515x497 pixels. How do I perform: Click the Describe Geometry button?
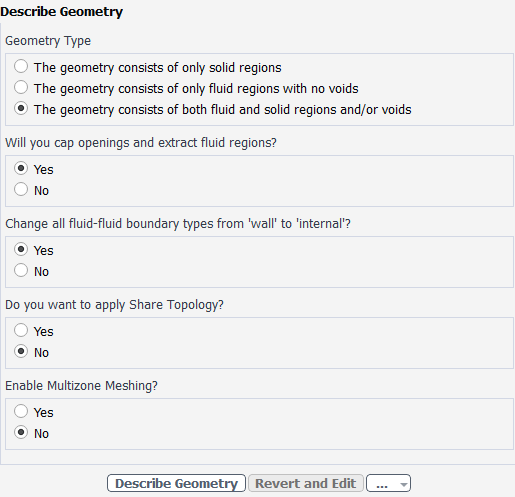(x=176, y=483)
